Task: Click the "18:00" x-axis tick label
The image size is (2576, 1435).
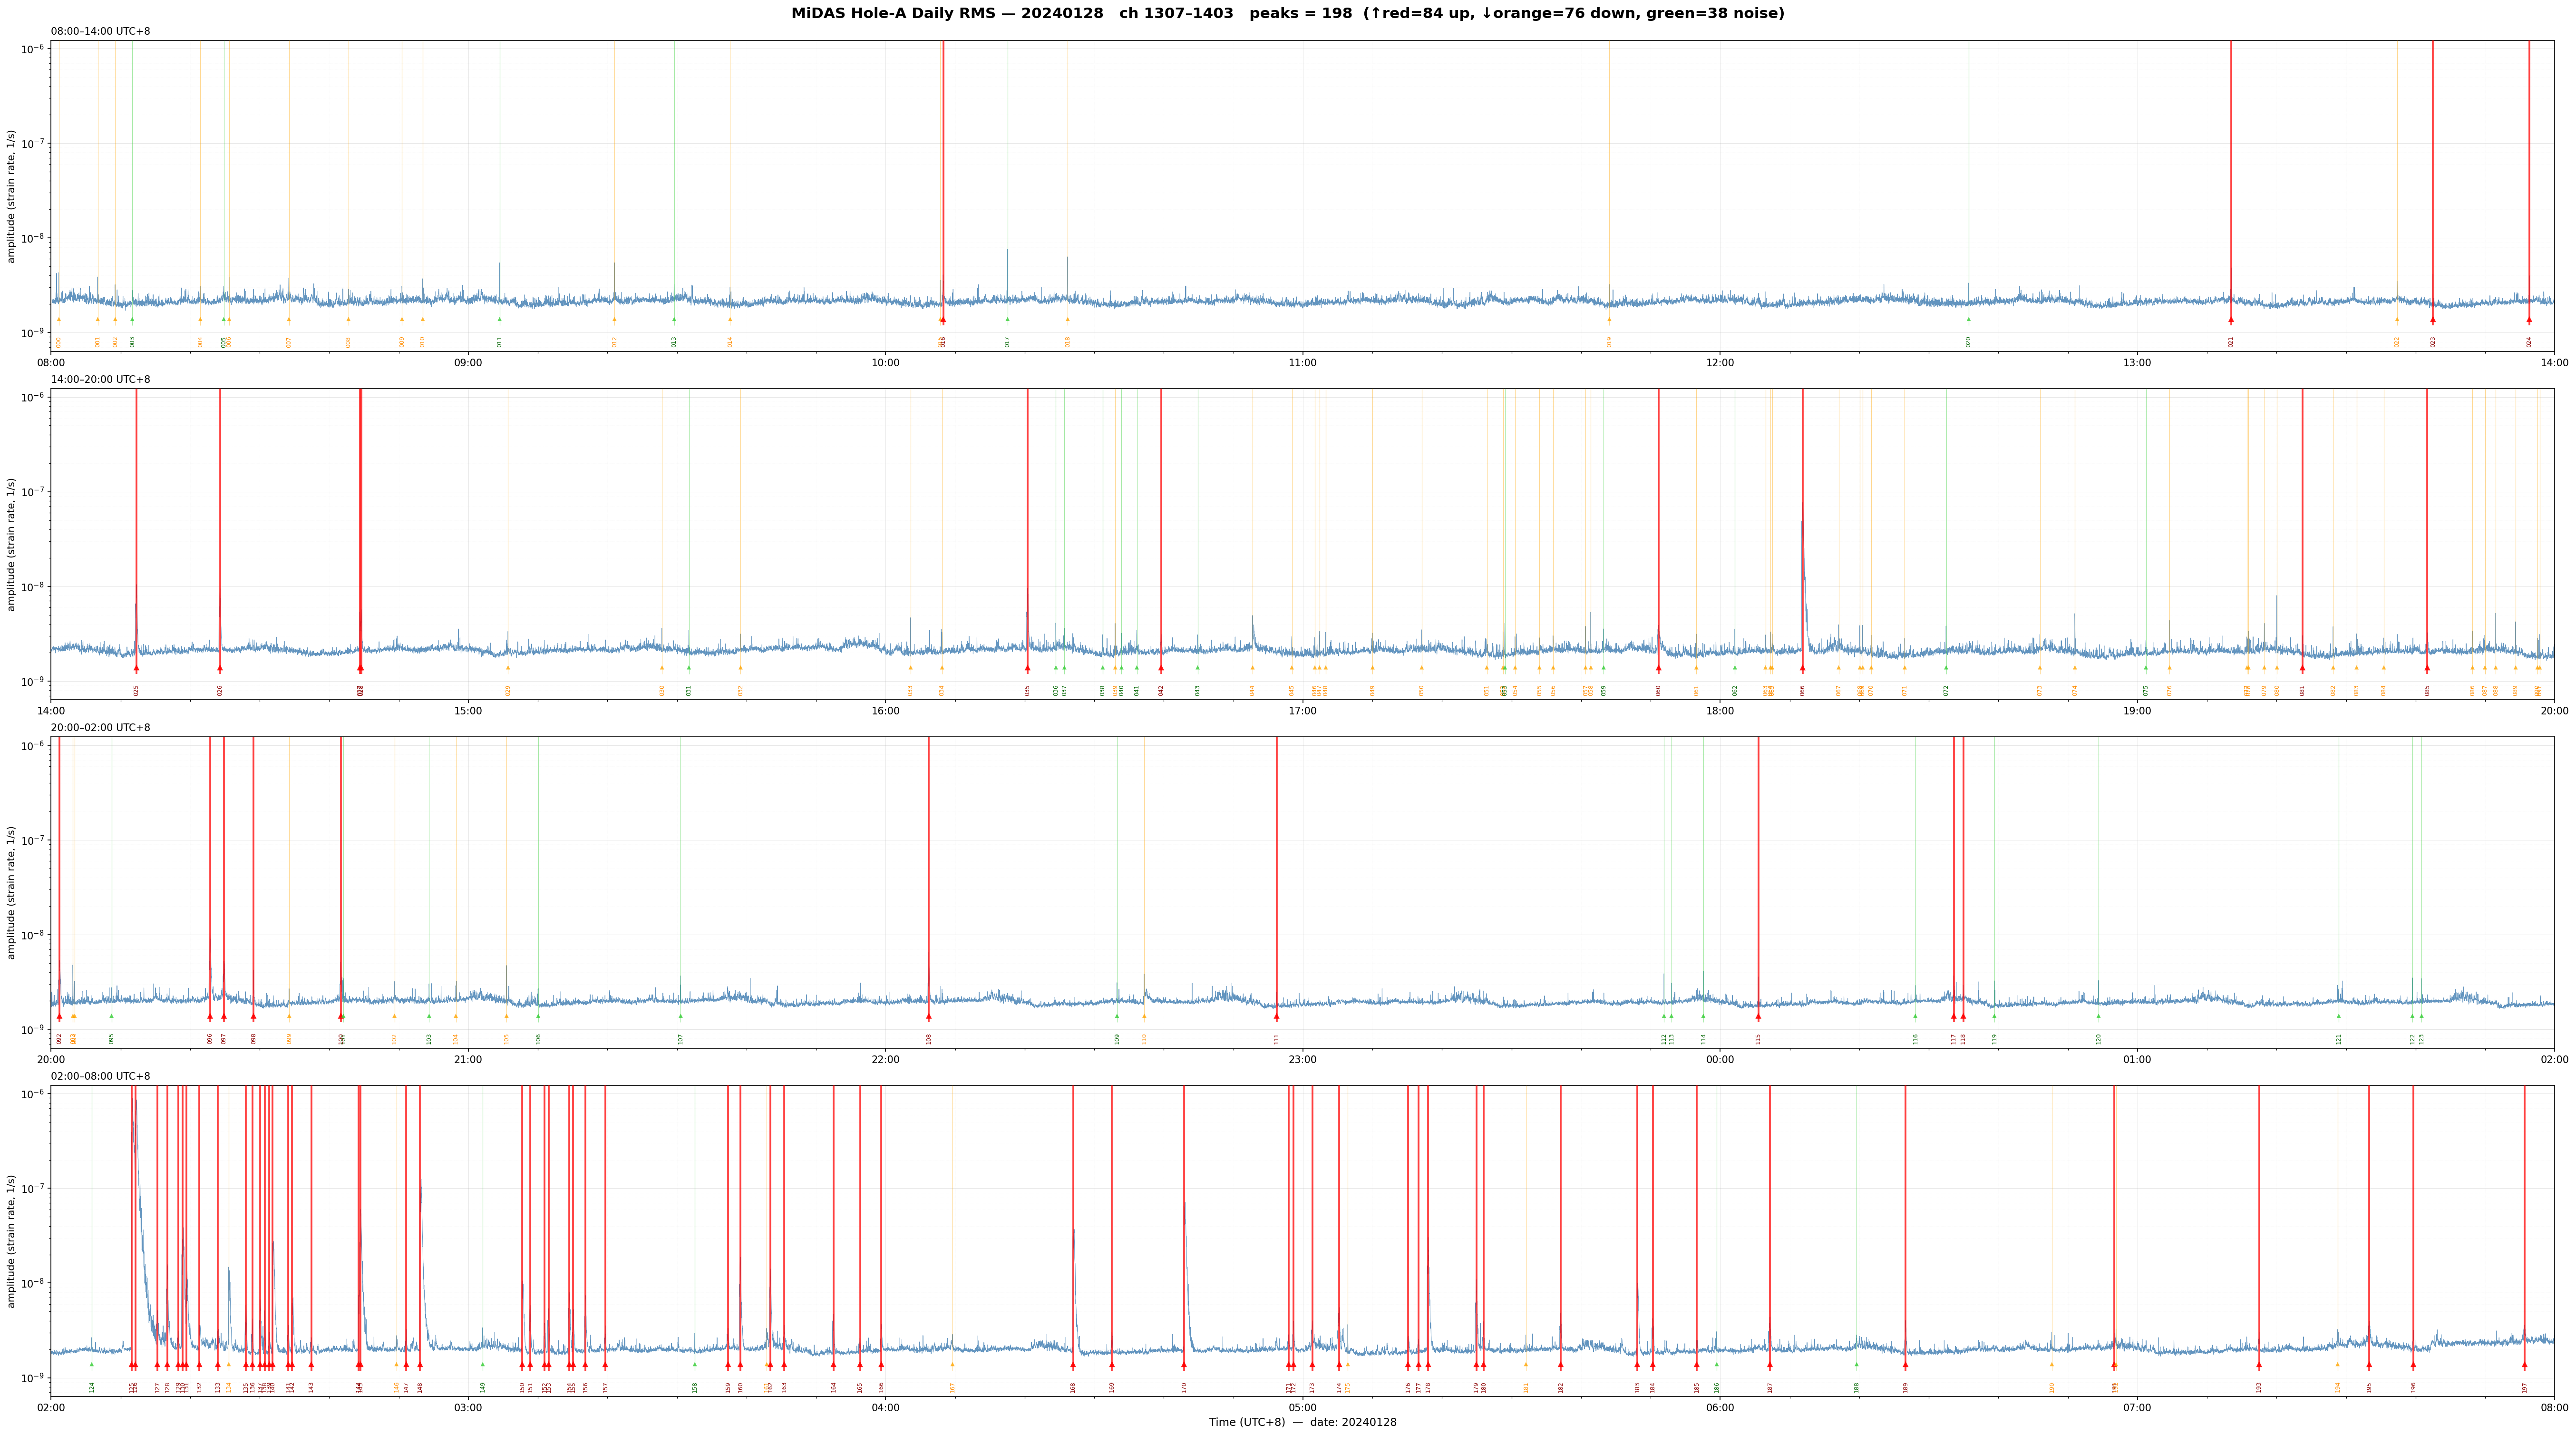Action: click(x=1720, y=711)
